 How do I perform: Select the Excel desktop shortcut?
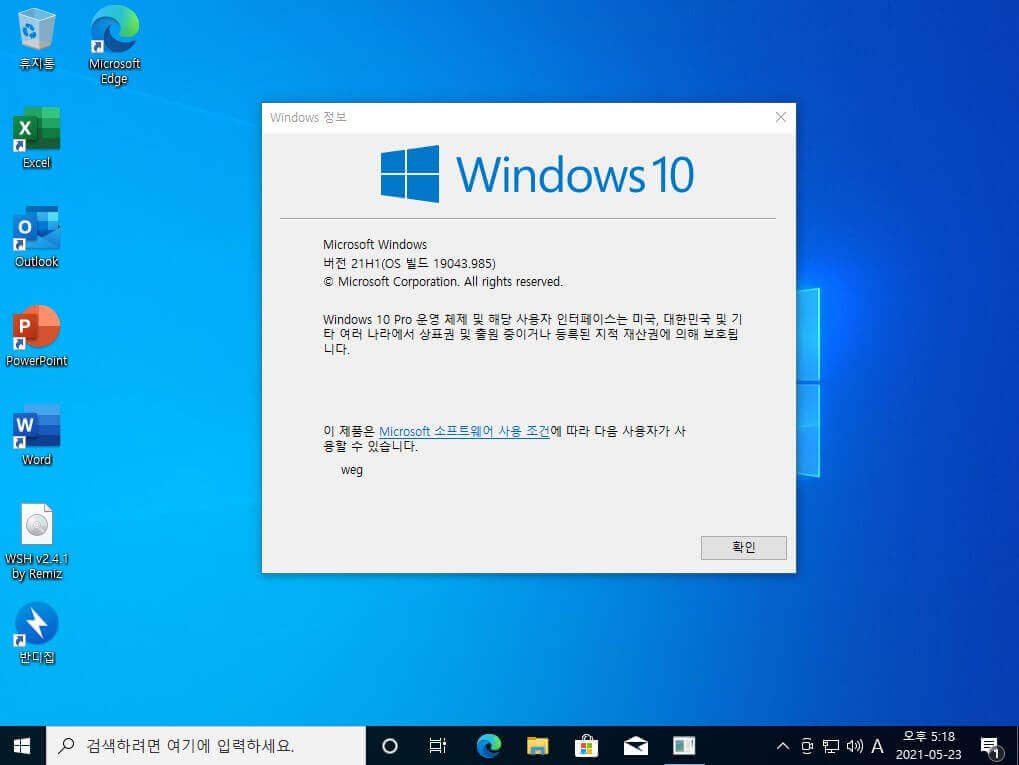pyautogui.click(x=36, y=138)
